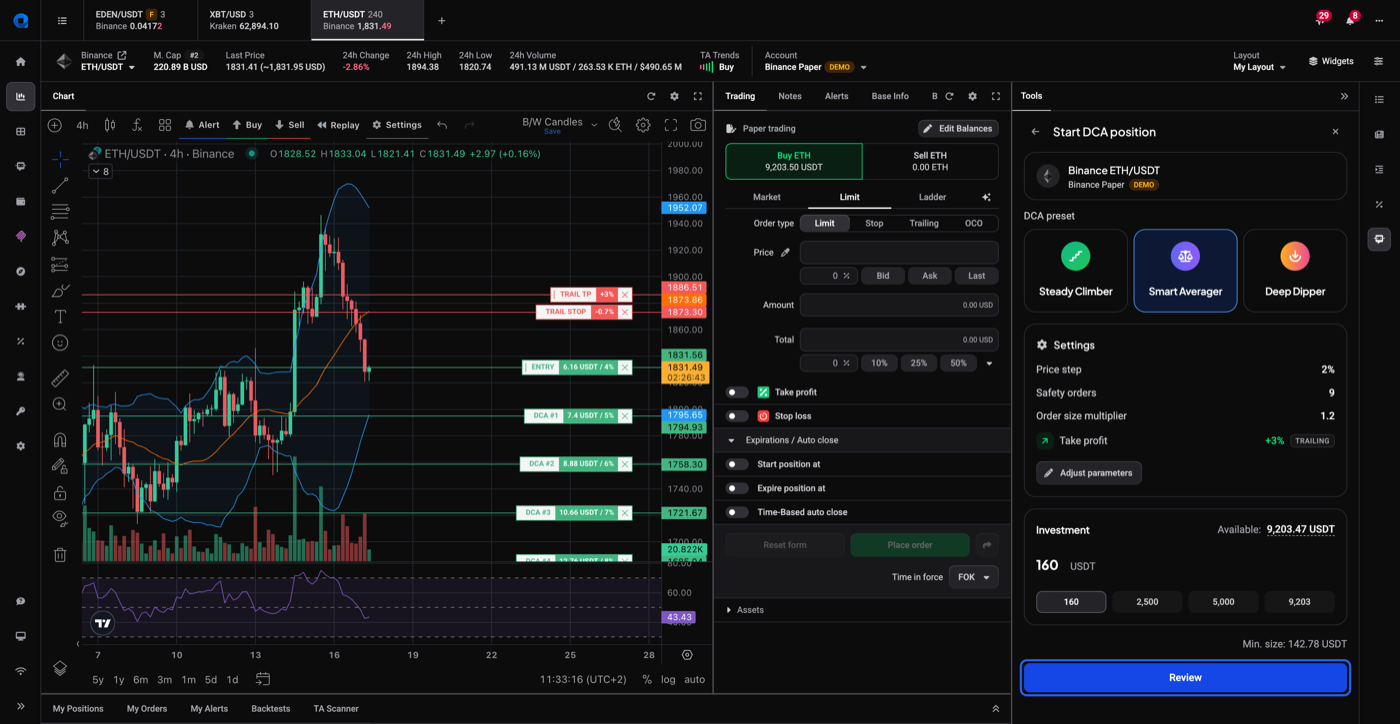Select the ruler measure tool

[x=60, y=378]
